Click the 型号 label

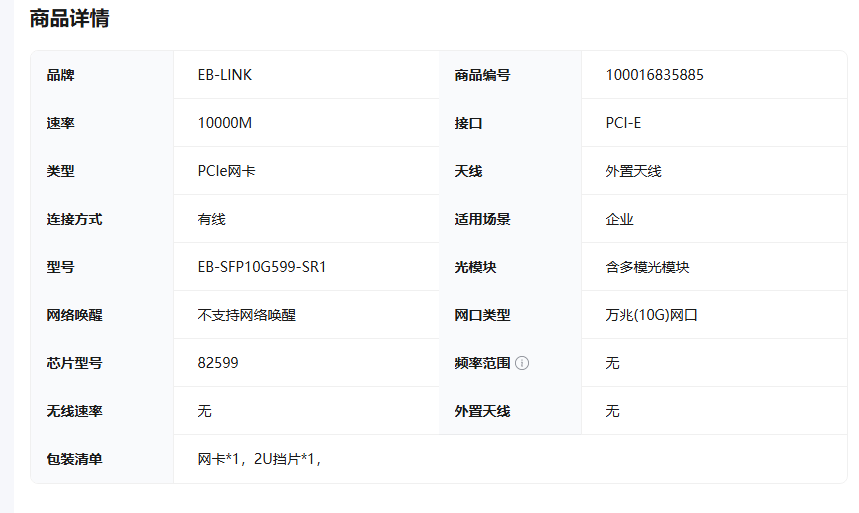click(60, 267)
